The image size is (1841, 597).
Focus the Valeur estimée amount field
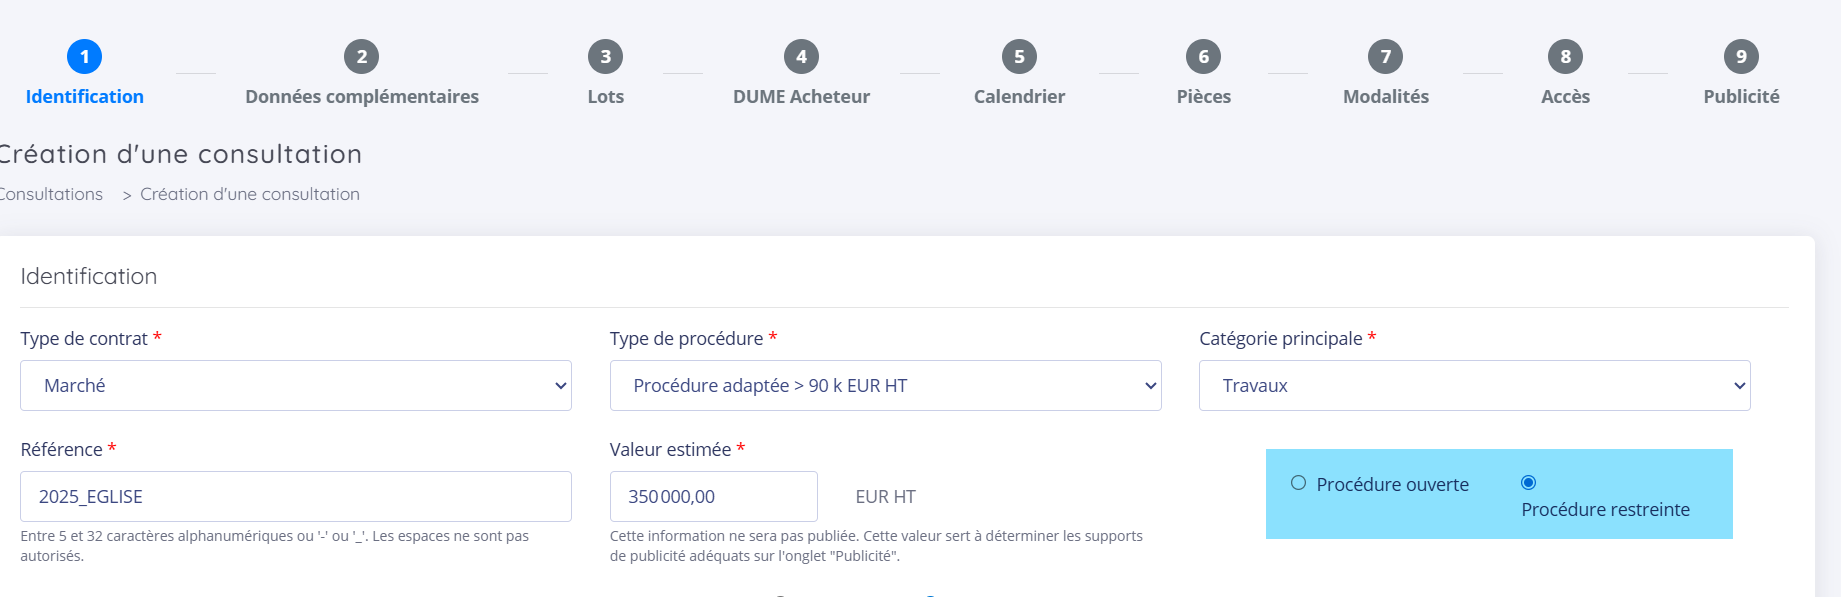713,497
